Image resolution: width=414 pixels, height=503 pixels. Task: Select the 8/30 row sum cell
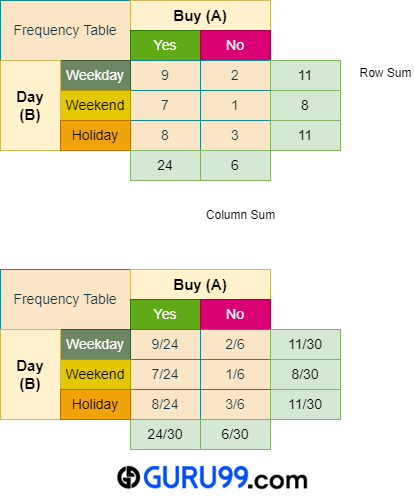tap(305, 374)
